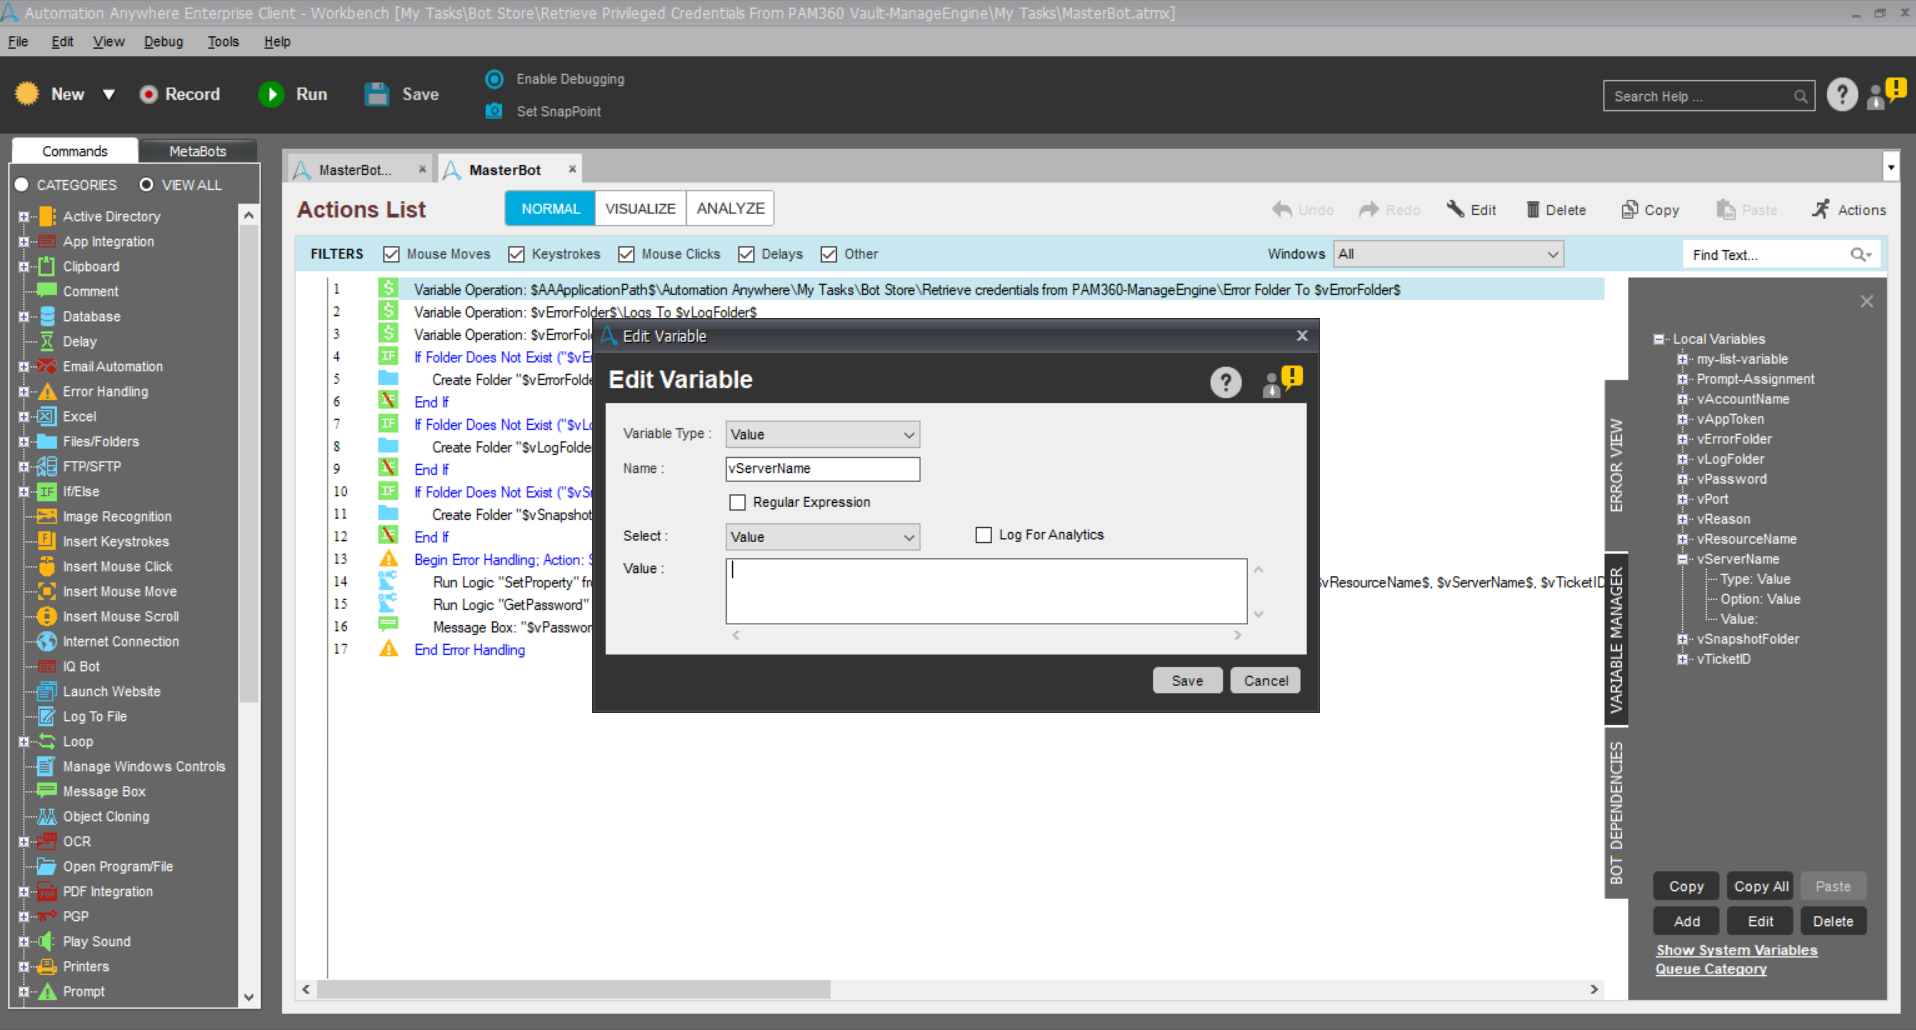Open the Debug menu
The image size is (1916, 1030).
click(x=163, y=41)
